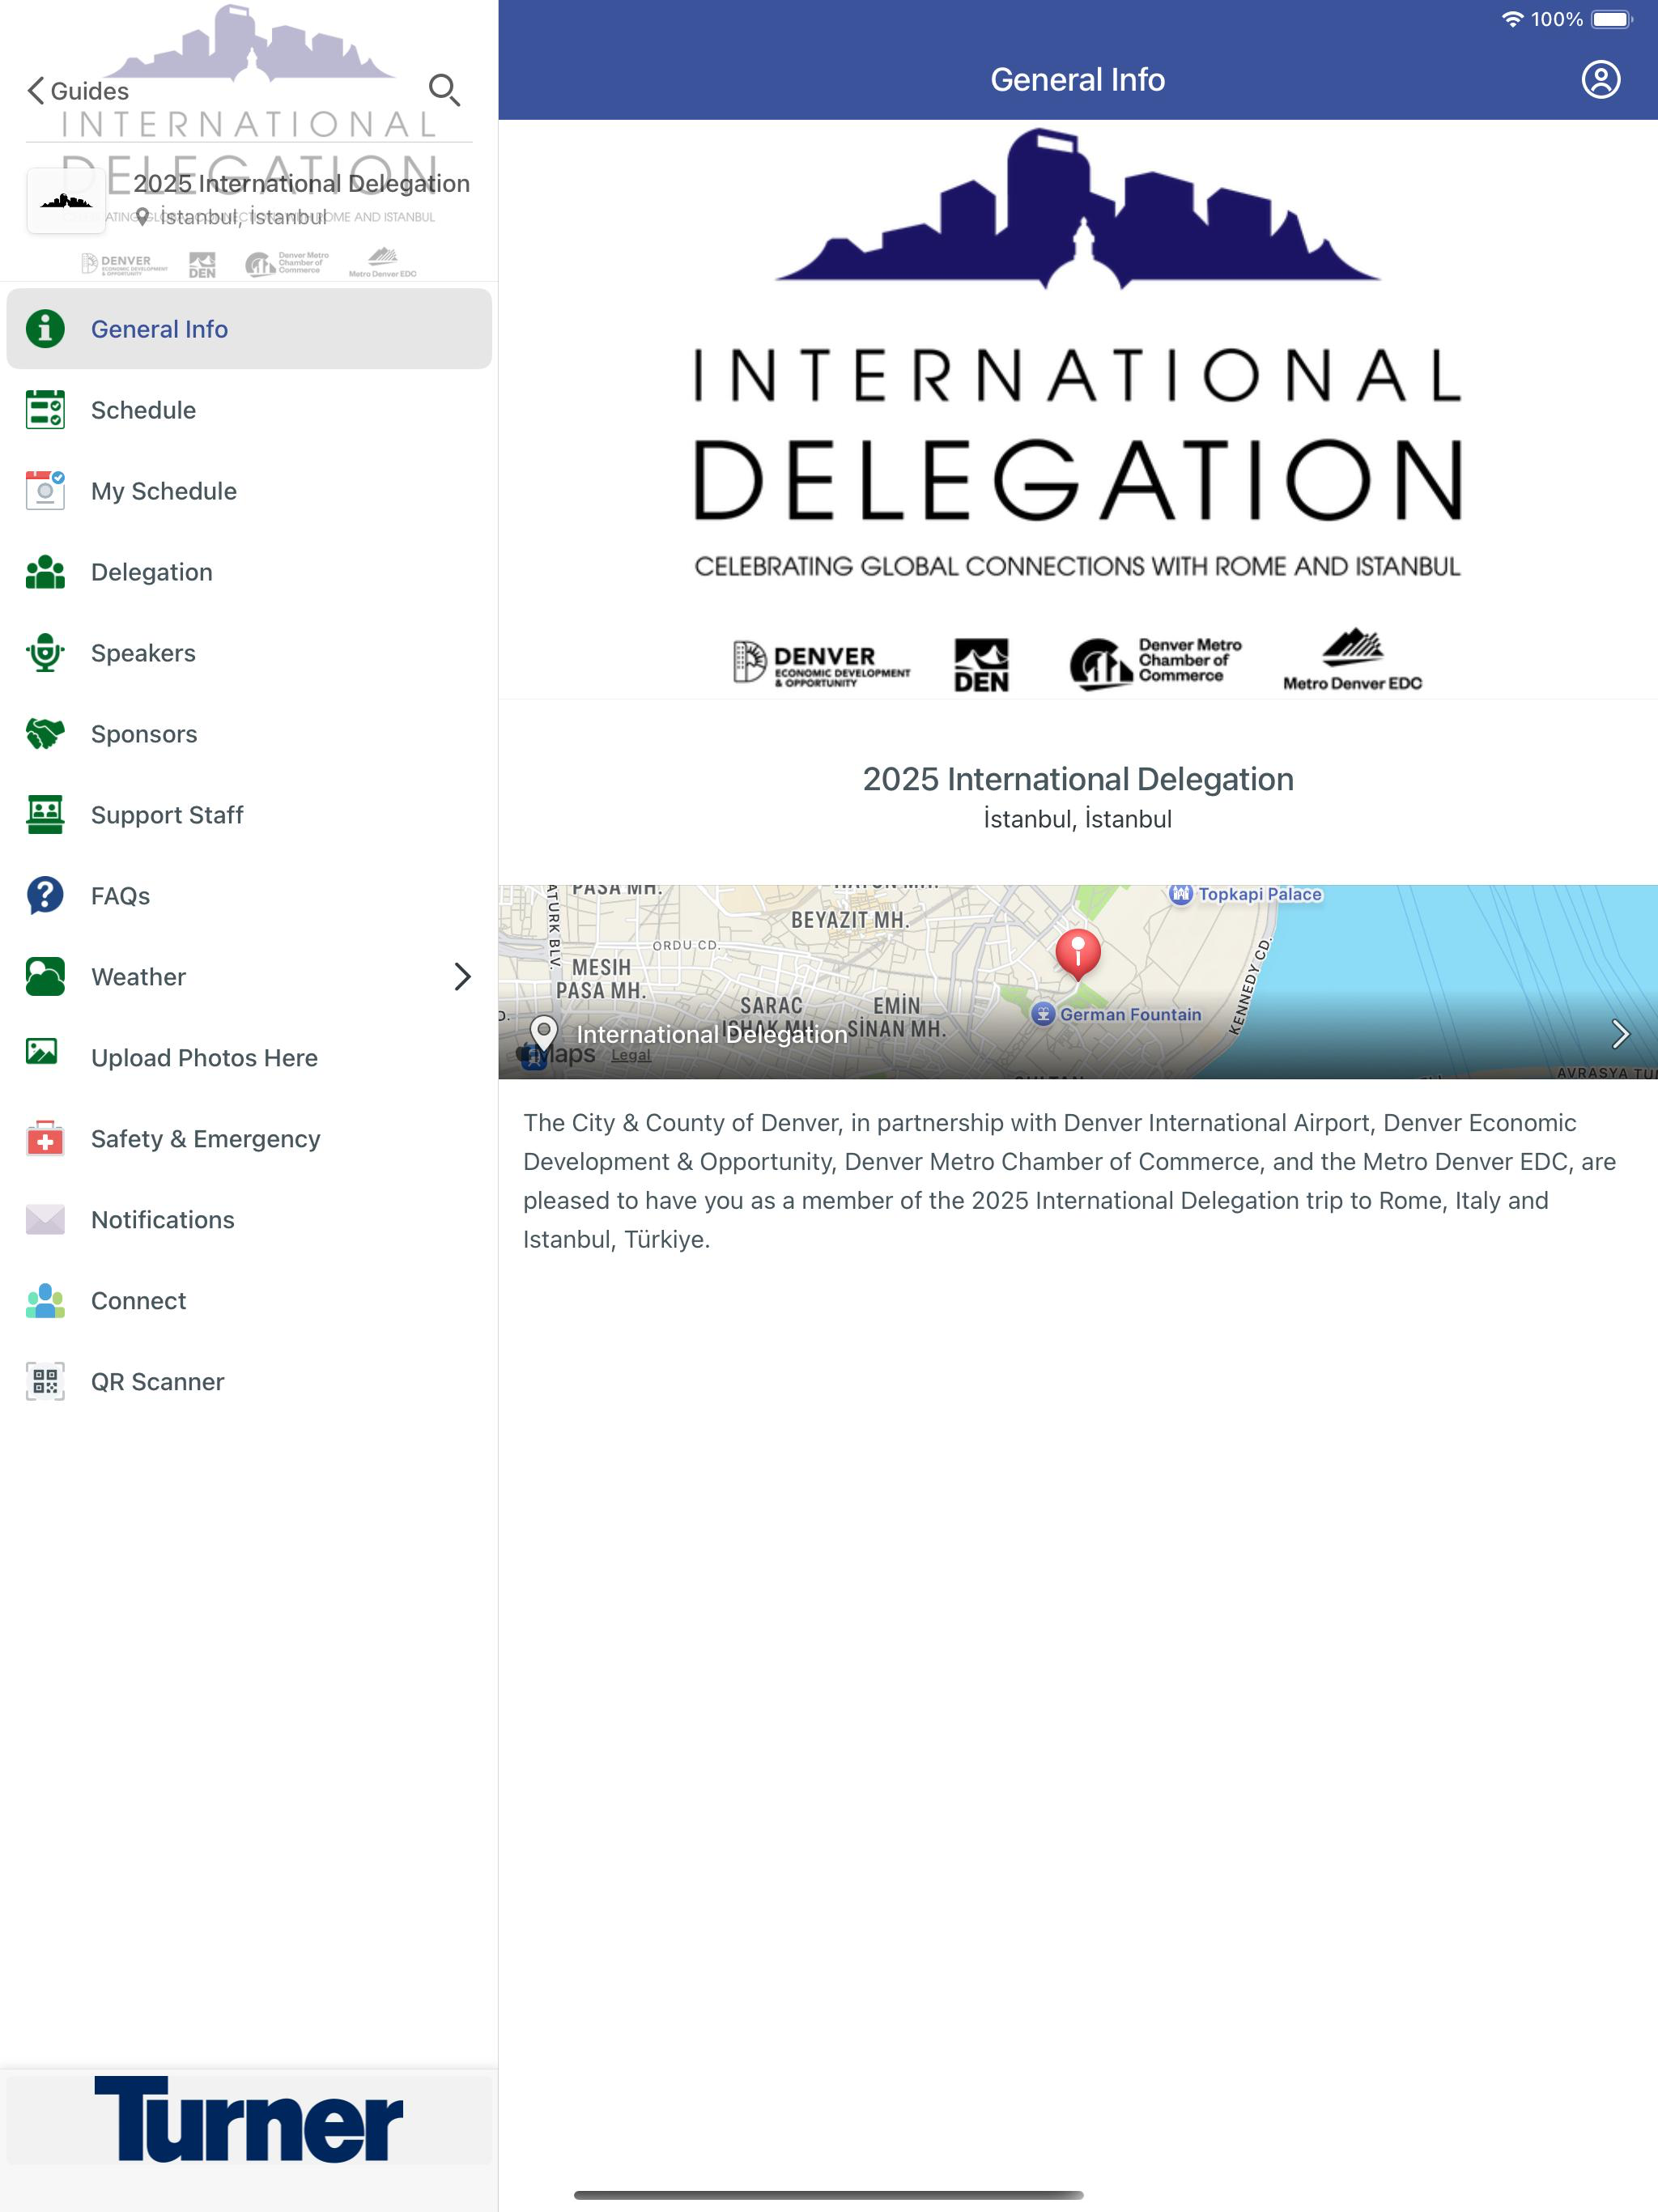
Task: Tap the General Info green icon
Action: tap(45, 329)
